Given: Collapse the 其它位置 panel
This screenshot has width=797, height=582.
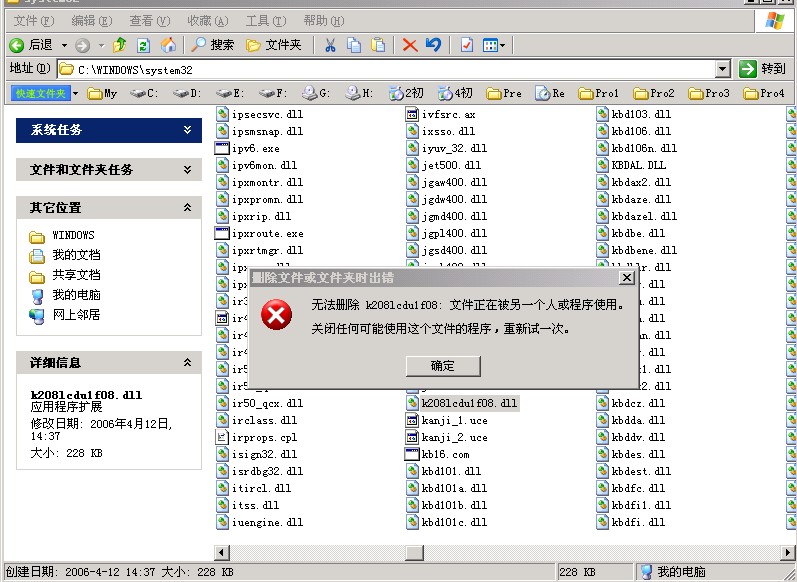Looking at the screenshot, I should [109, 208].
